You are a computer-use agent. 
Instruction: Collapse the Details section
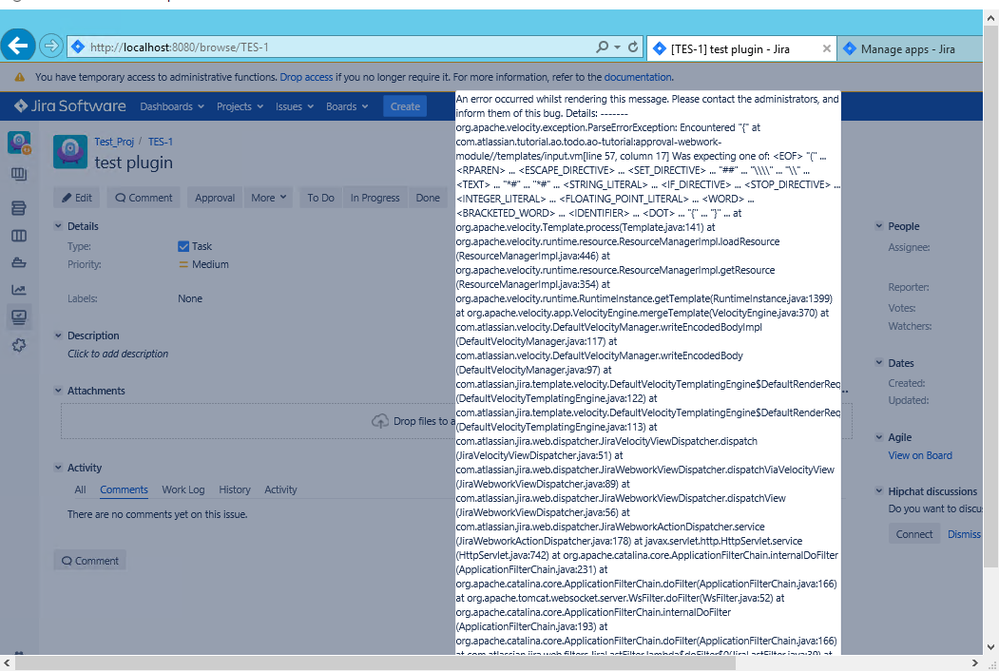(x=58, y=226)
